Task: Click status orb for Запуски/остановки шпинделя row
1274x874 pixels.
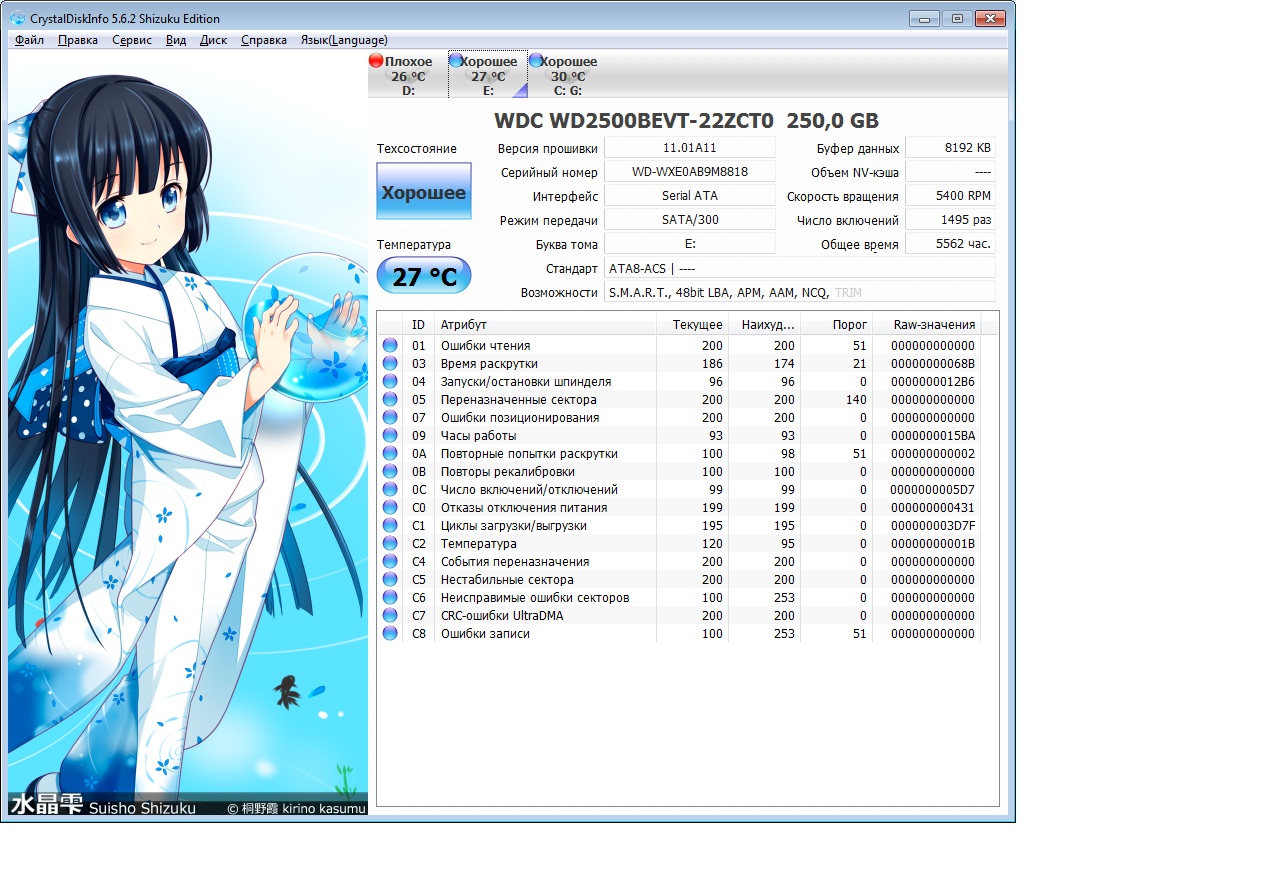Action: [390, 382]
